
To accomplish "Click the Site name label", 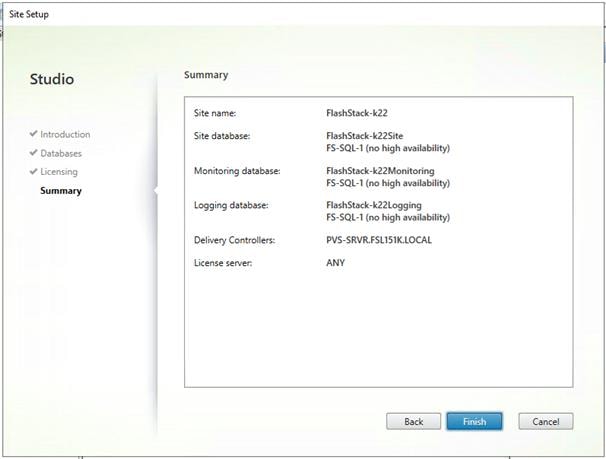I will click(x=215, y=113).
